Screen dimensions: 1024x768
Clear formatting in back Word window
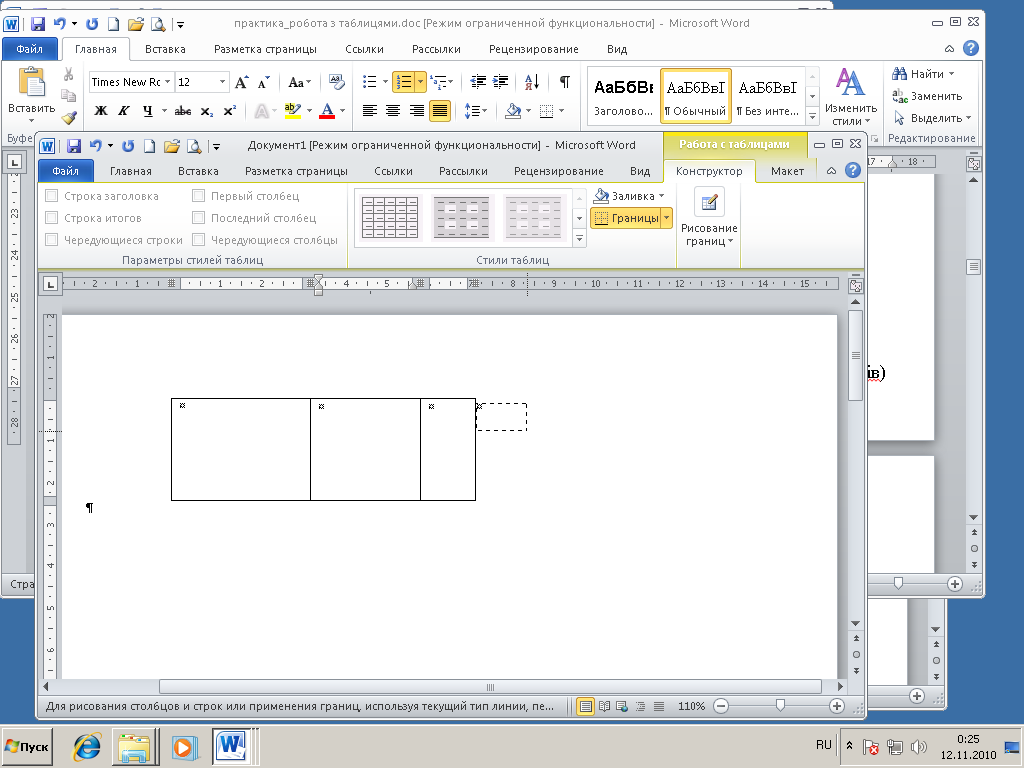point(336,82)
